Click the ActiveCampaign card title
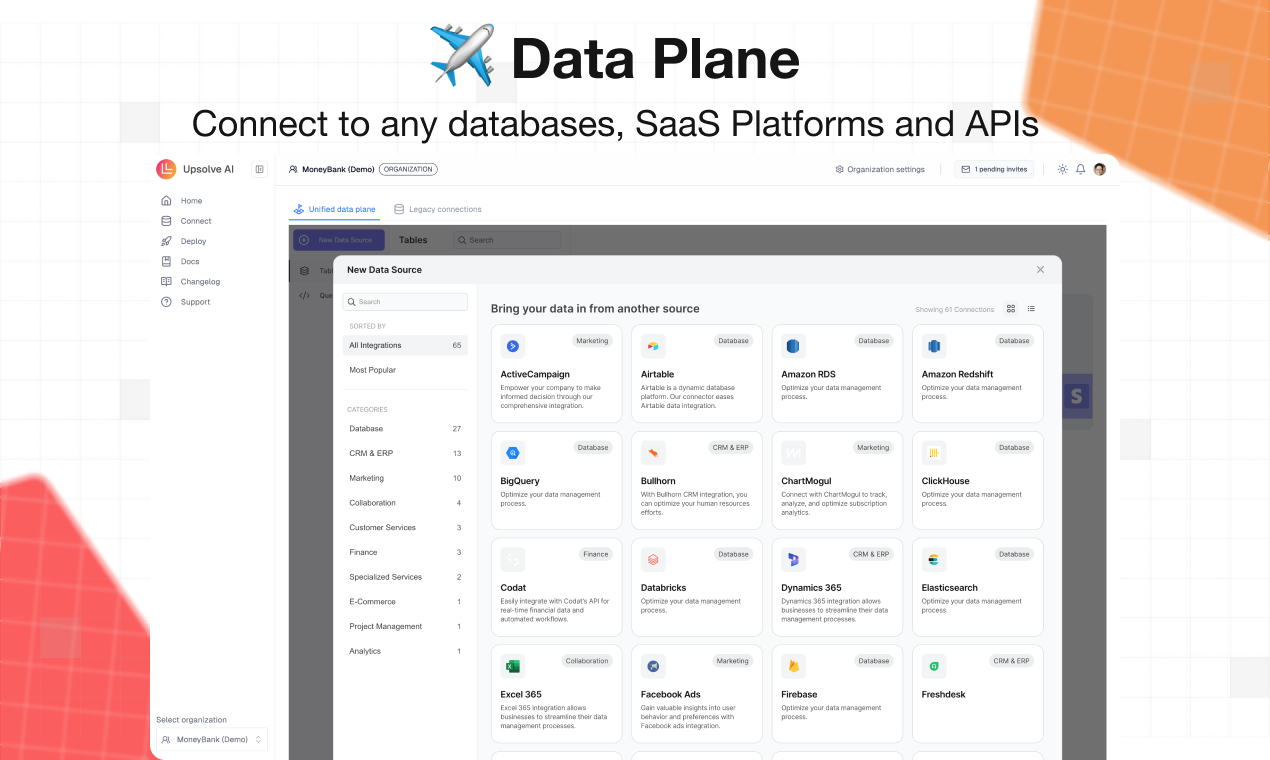 tap(535, 374)
